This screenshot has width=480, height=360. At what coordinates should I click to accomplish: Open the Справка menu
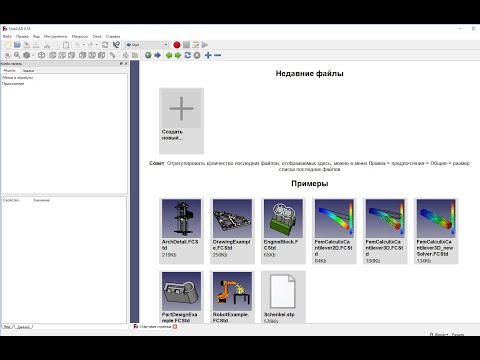coord(113,36)
